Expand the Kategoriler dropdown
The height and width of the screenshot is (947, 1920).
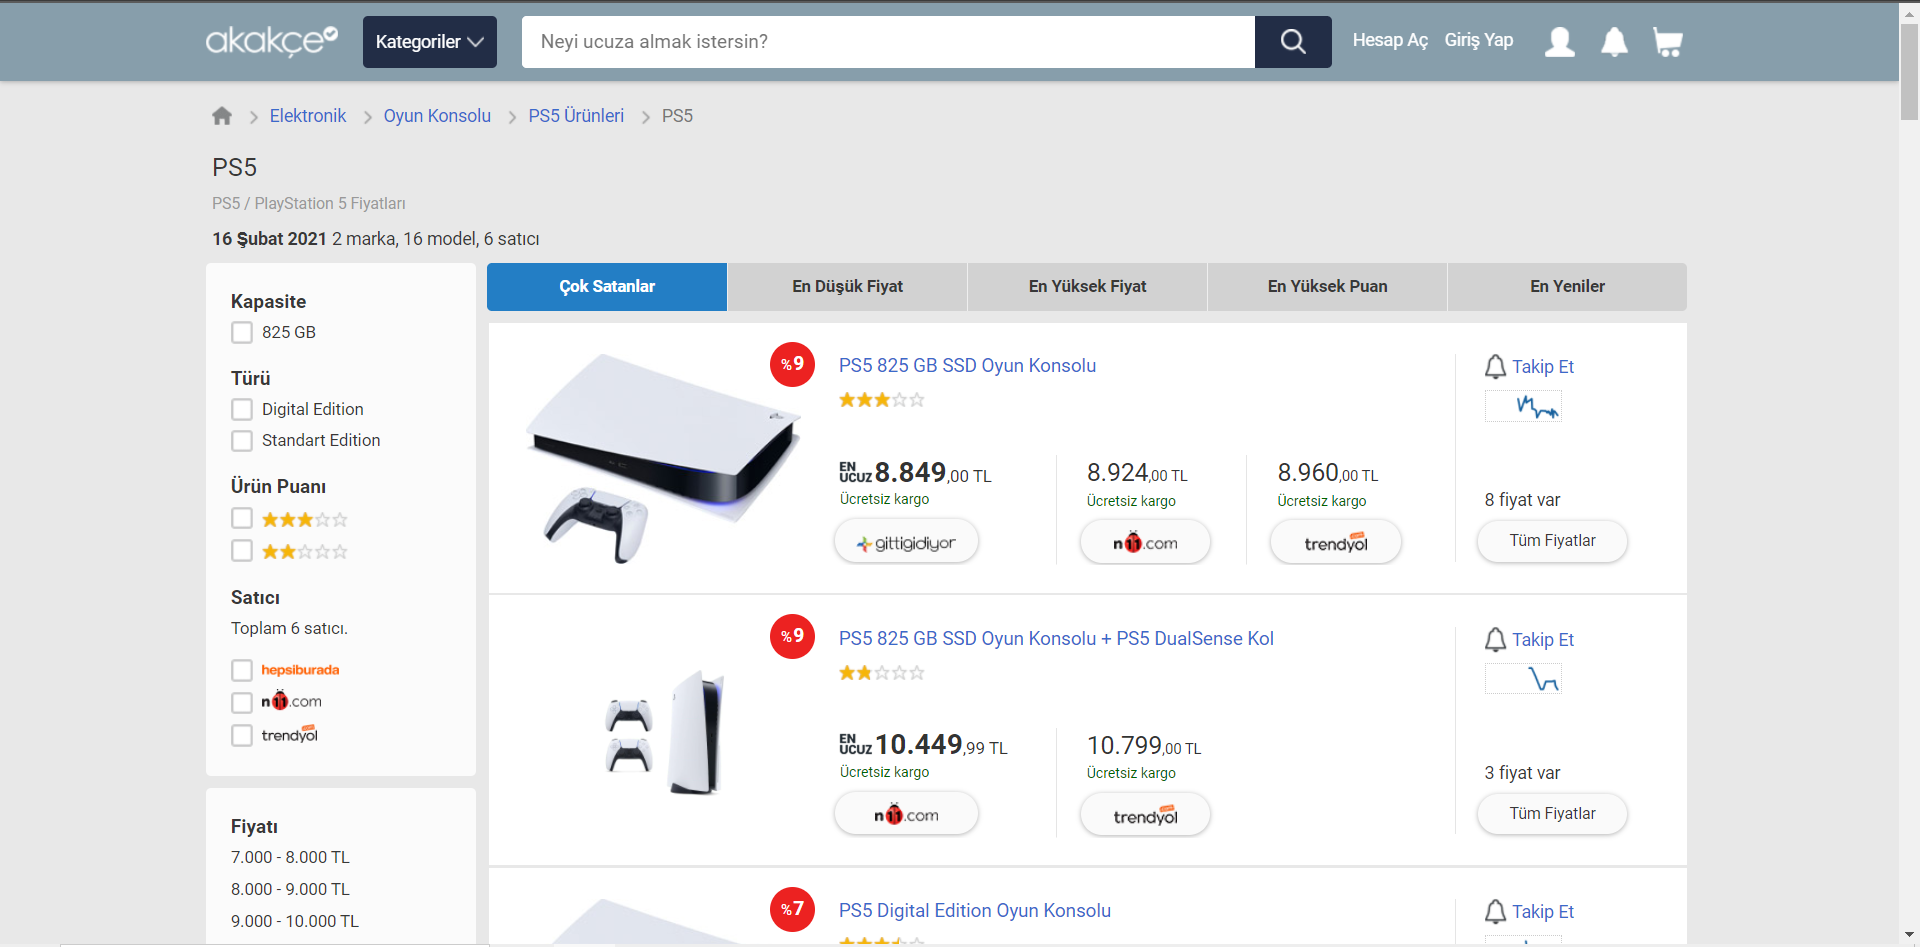[430, 42]
